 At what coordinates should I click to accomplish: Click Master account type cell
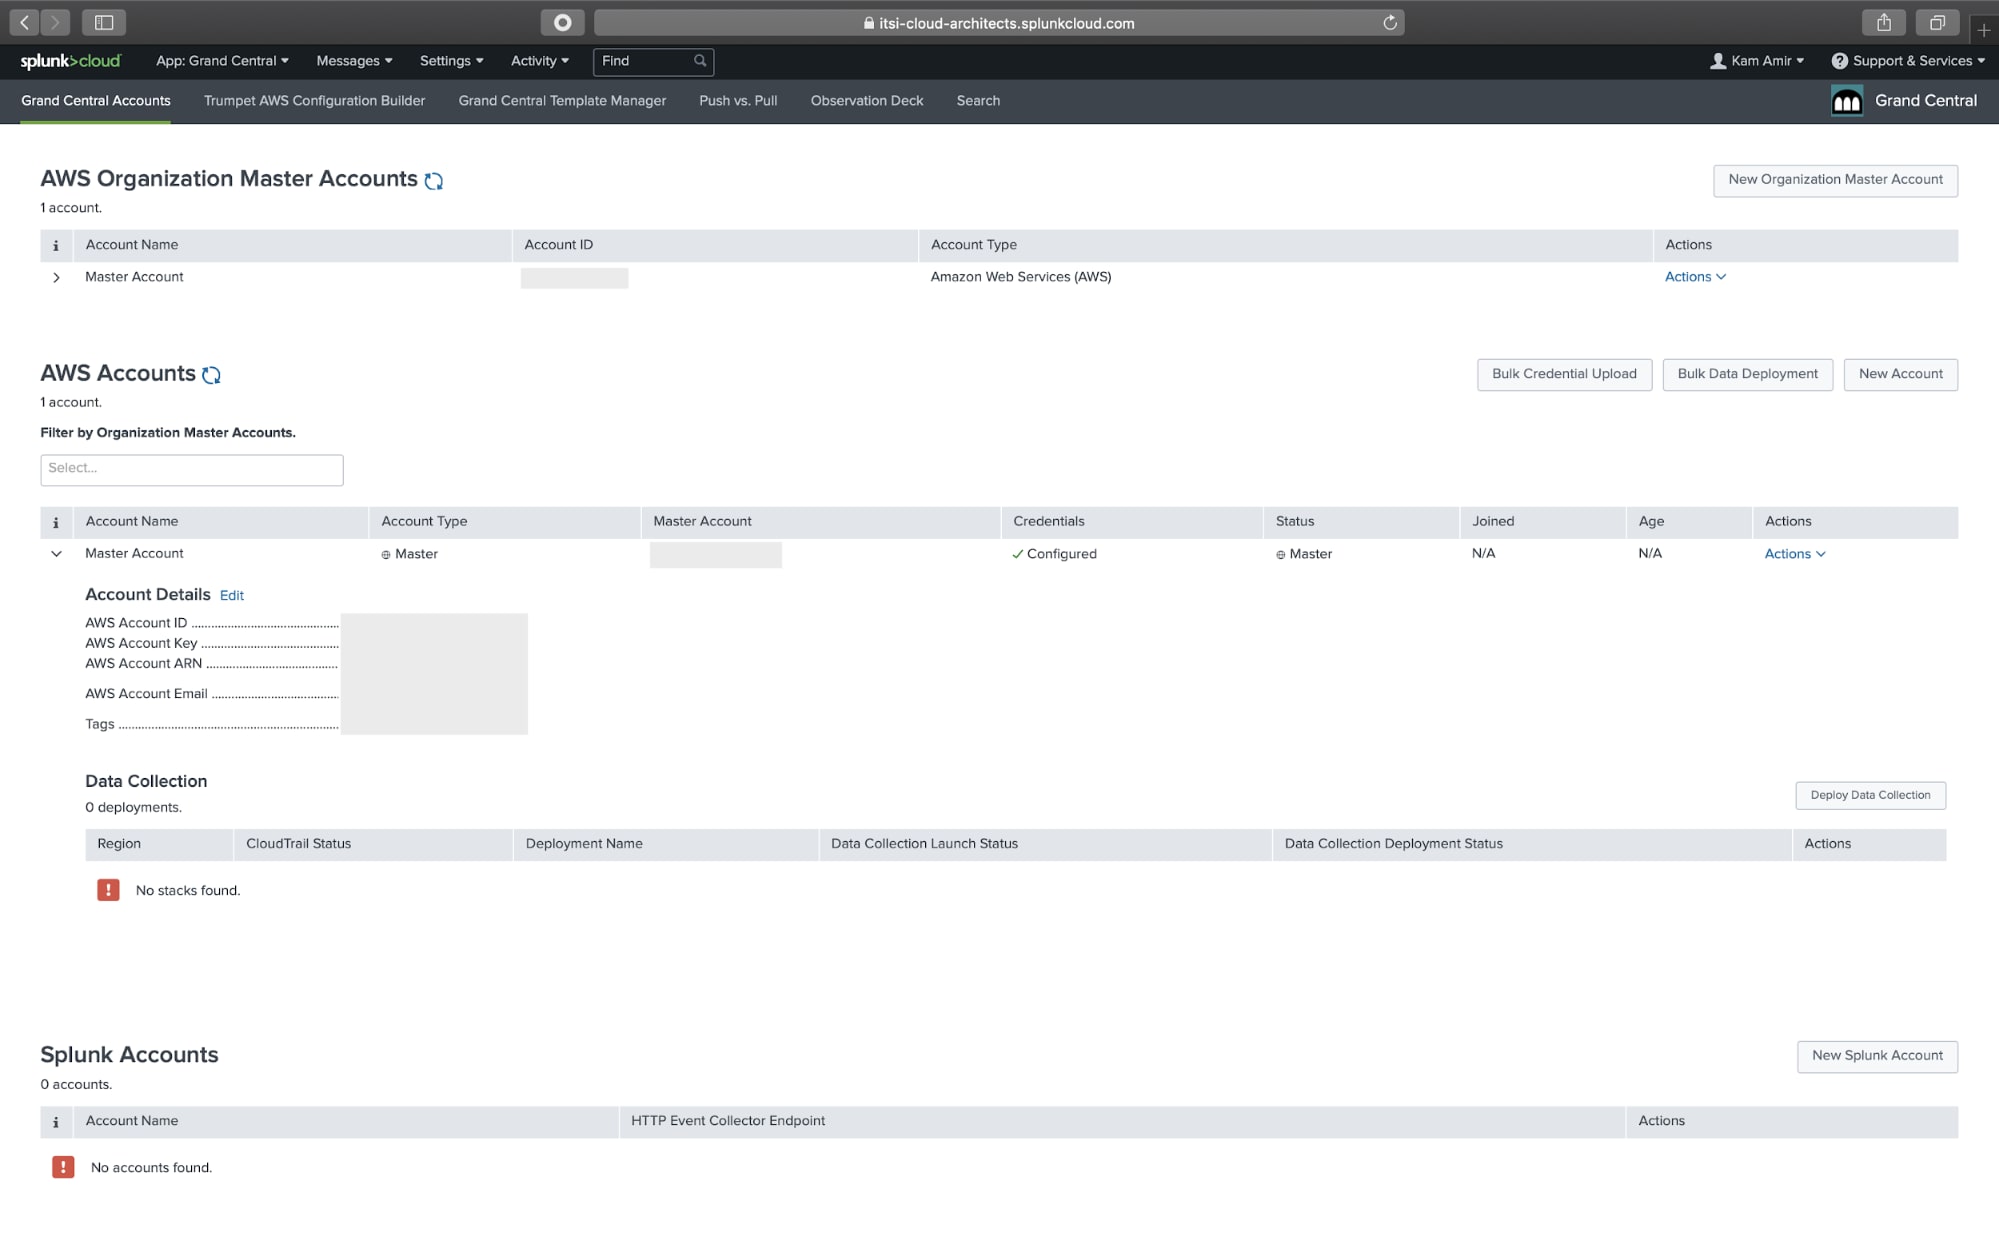tap(409, 554)
